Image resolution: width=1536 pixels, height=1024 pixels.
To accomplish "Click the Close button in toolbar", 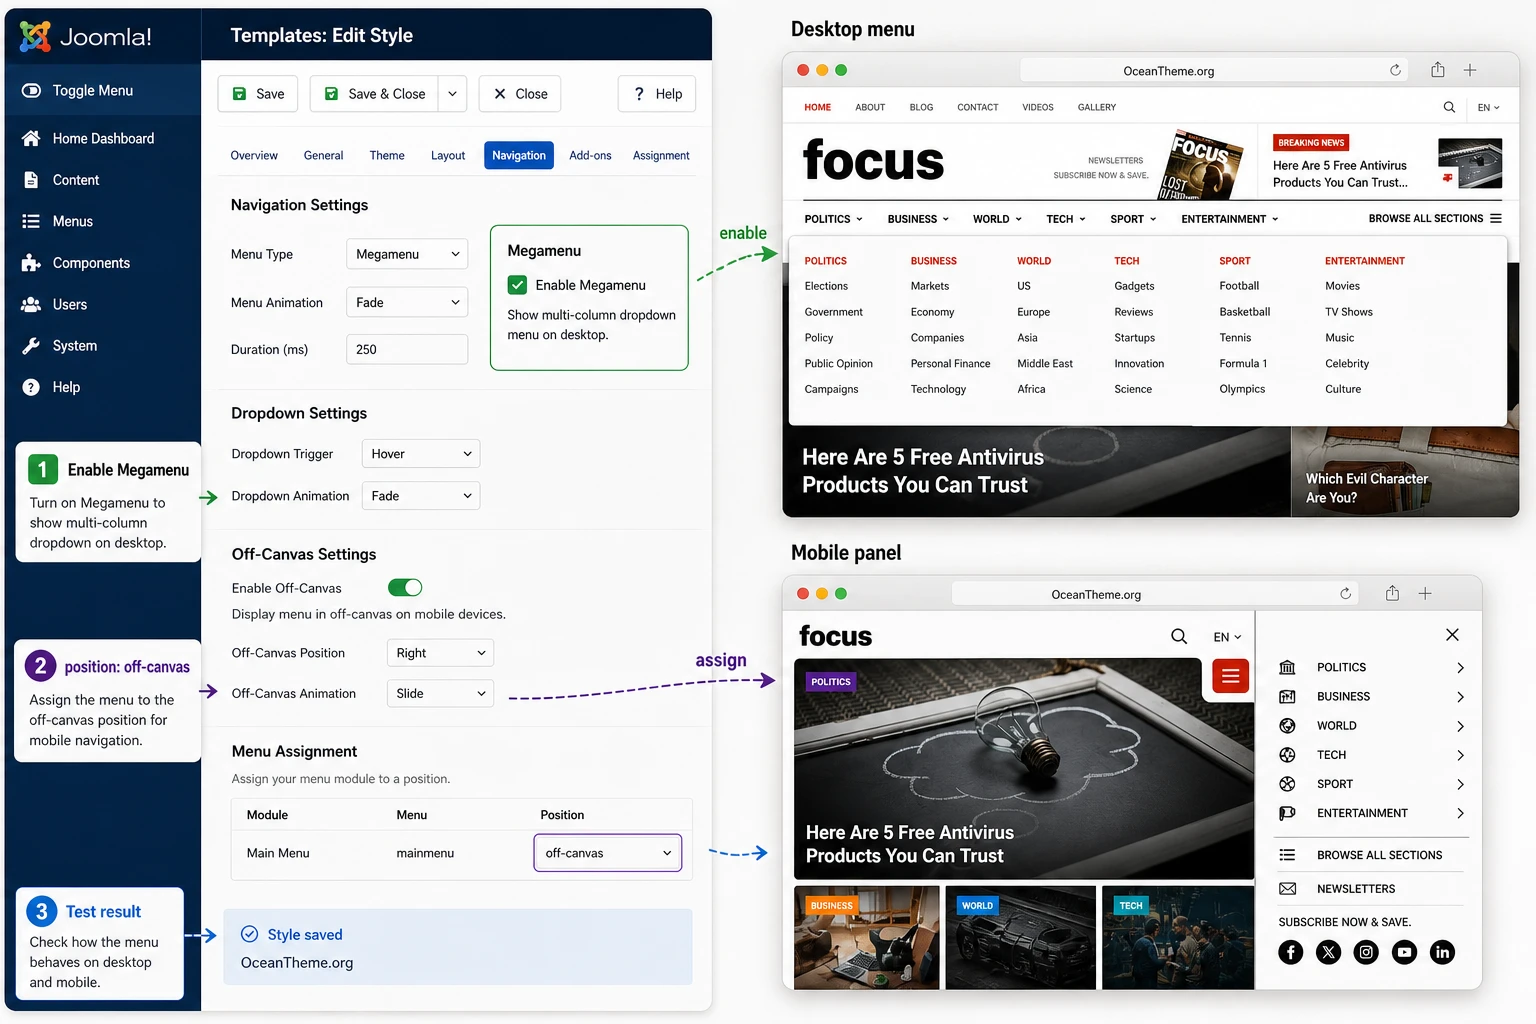I will (x=520, y=94).
